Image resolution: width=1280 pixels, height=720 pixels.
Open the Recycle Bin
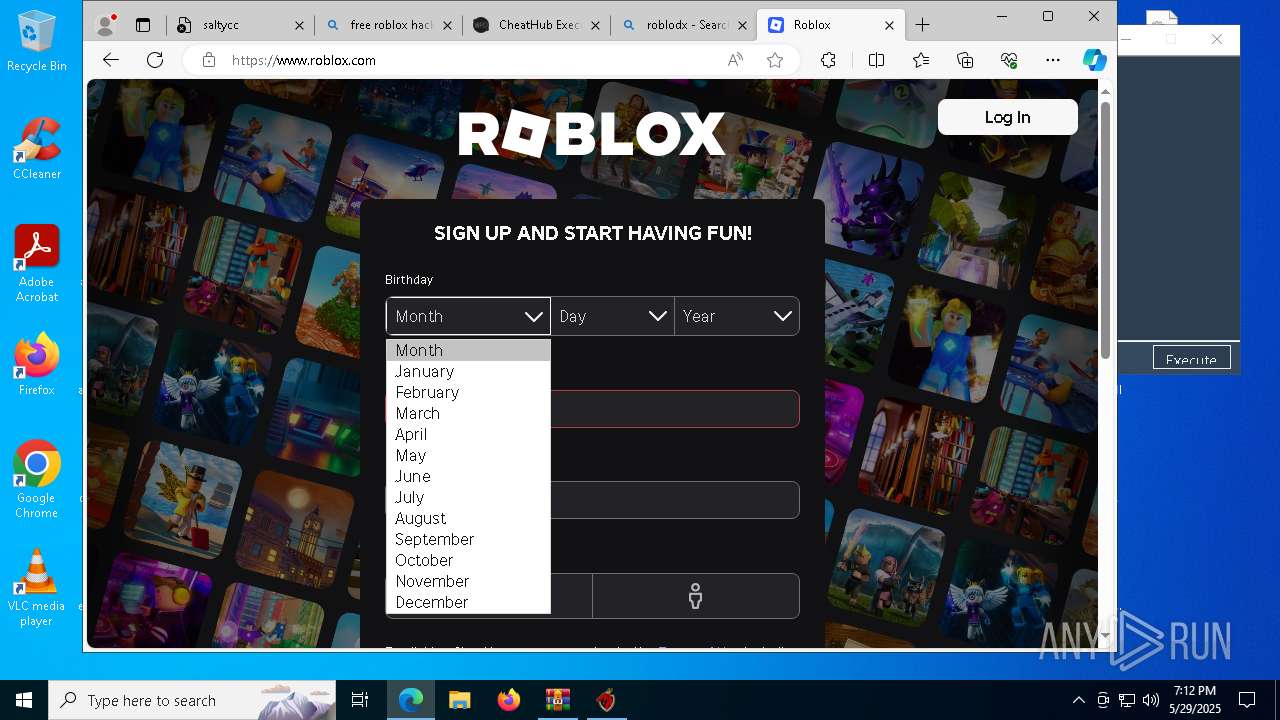(37, 42)
